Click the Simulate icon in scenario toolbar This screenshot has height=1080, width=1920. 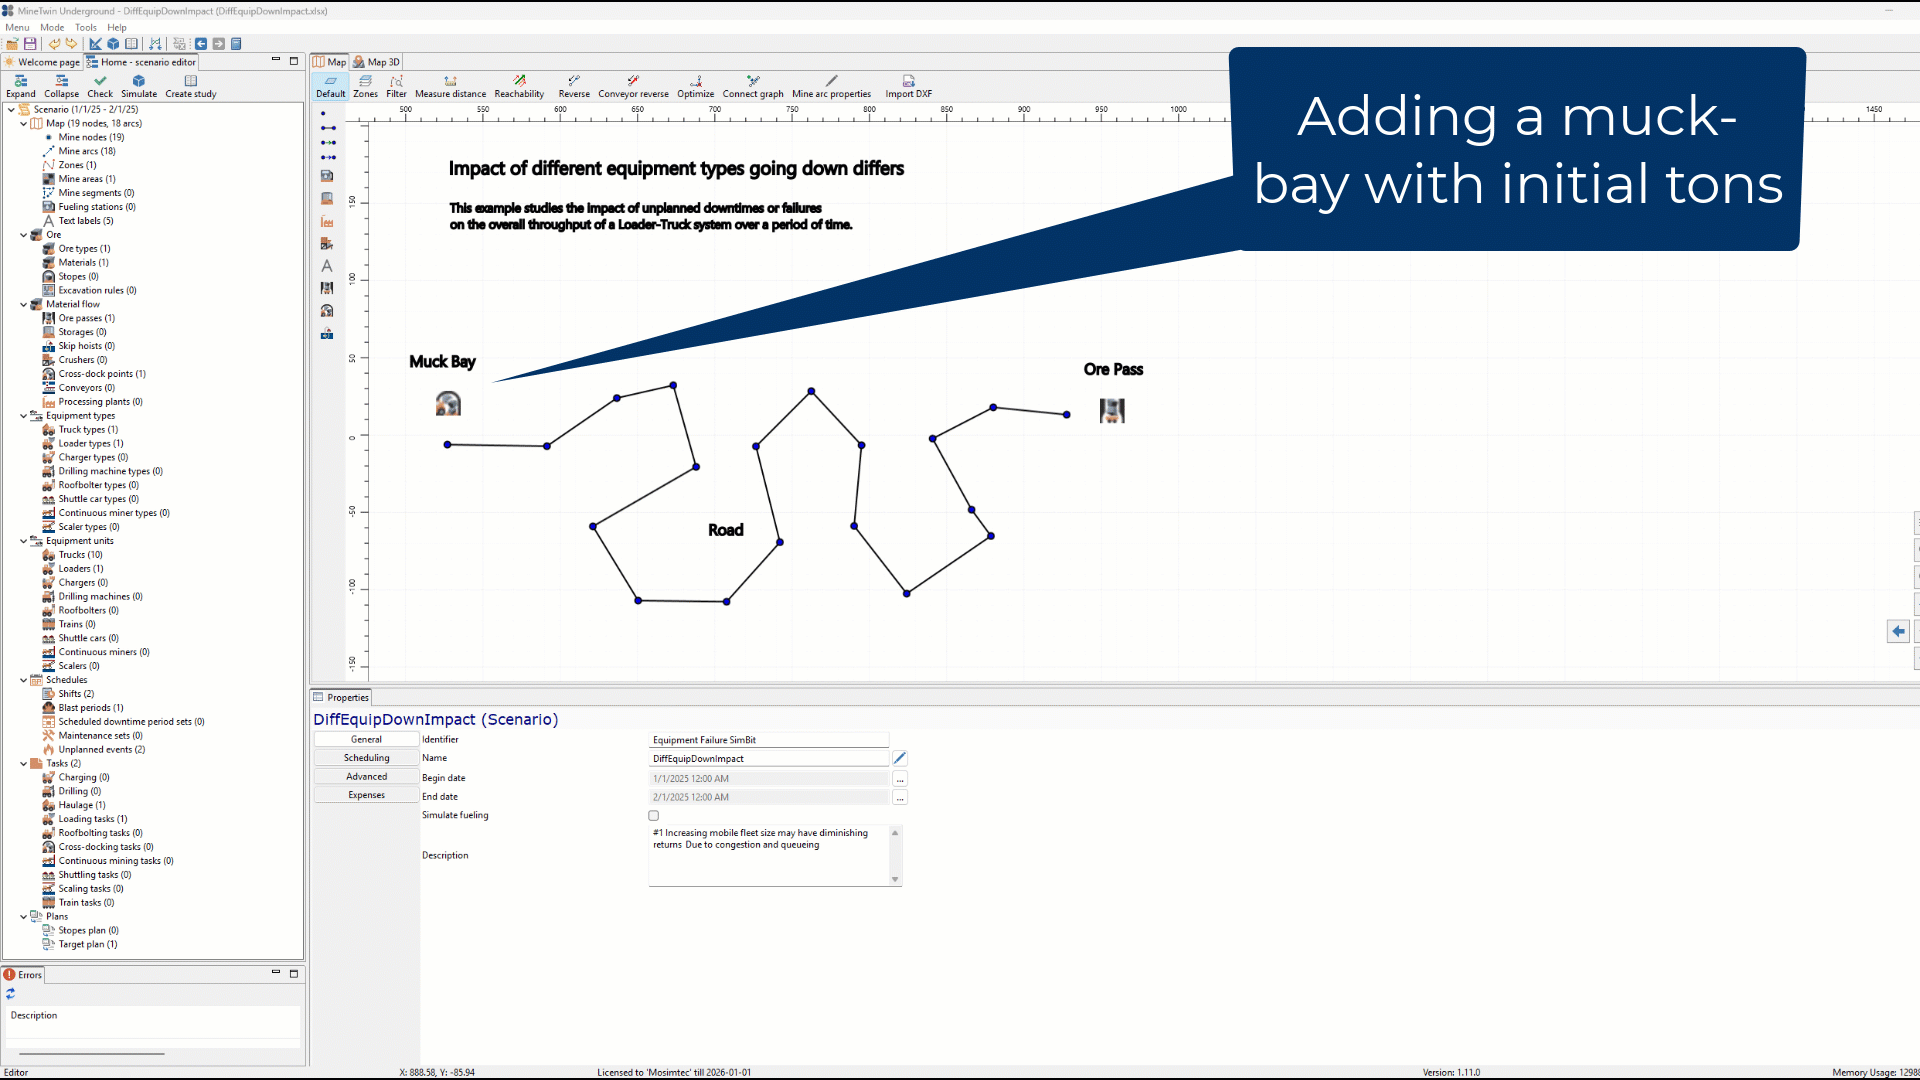pos(139,81)
